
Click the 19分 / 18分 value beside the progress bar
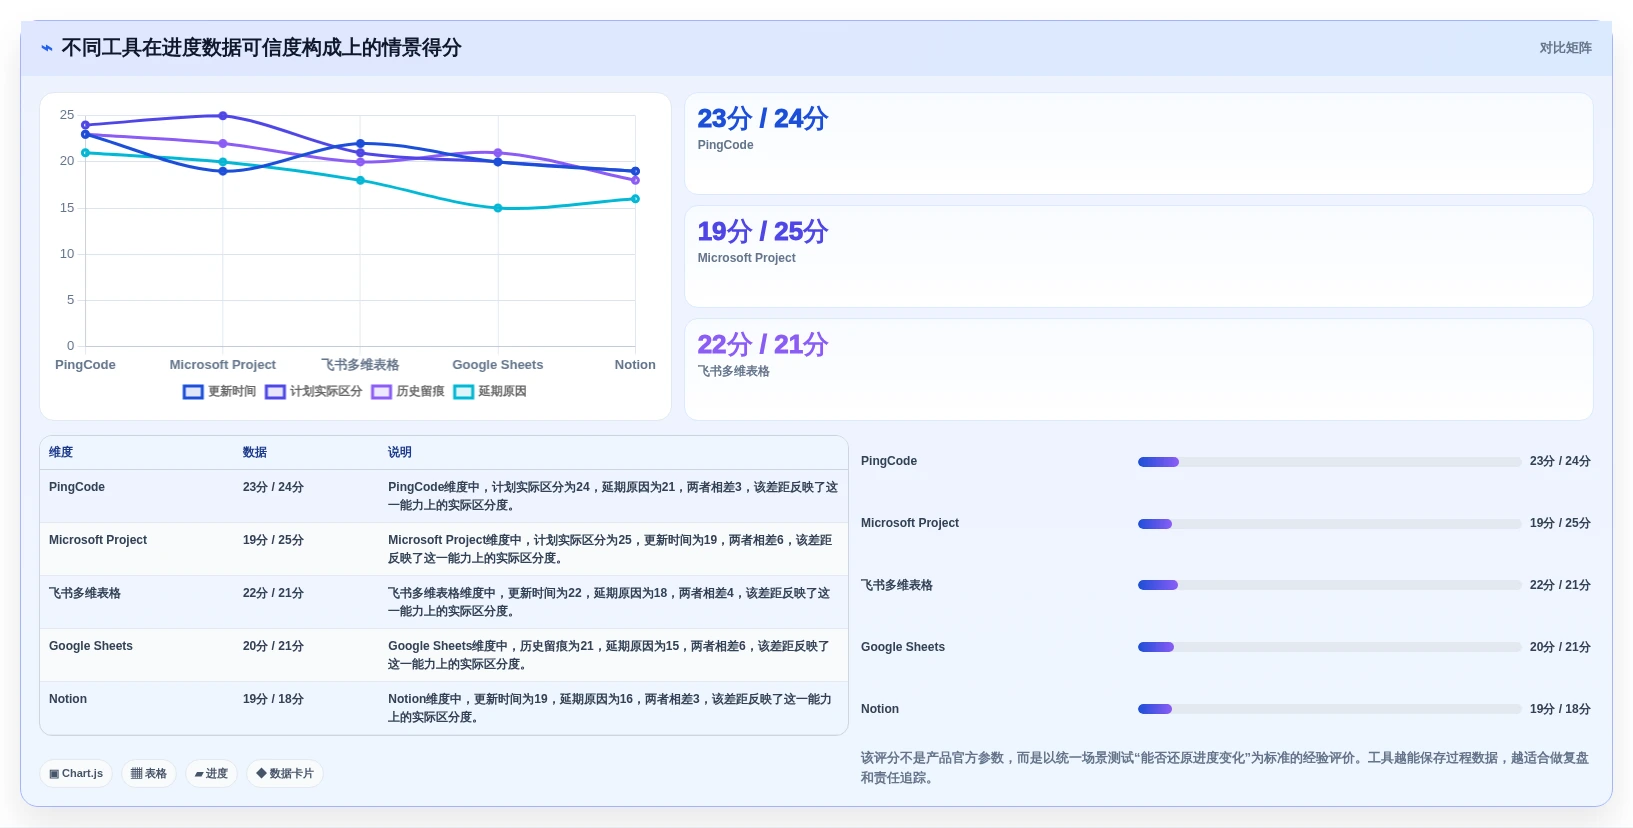click(x=1560, y=709)
